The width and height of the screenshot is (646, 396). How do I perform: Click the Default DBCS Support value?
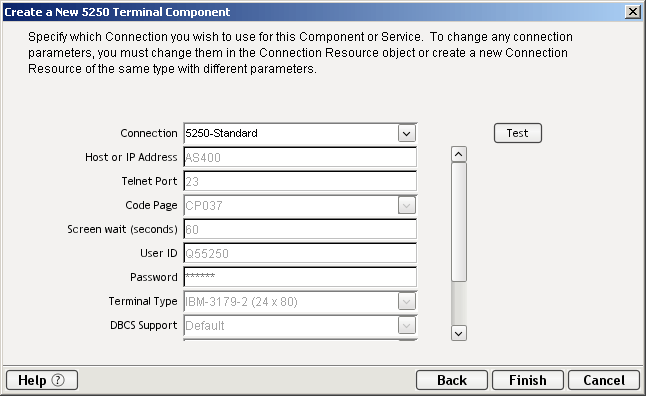click(x=205, y=326)
